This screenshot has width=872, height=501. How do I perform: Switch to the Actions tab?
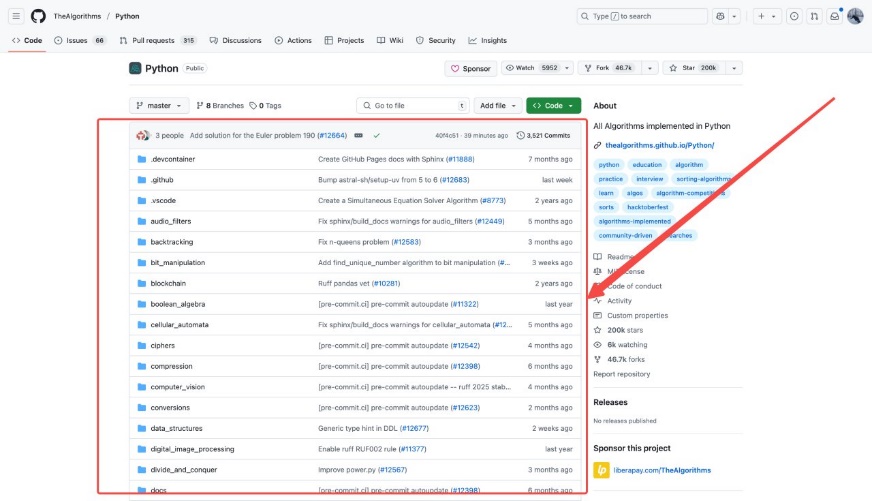click(293, 40)
